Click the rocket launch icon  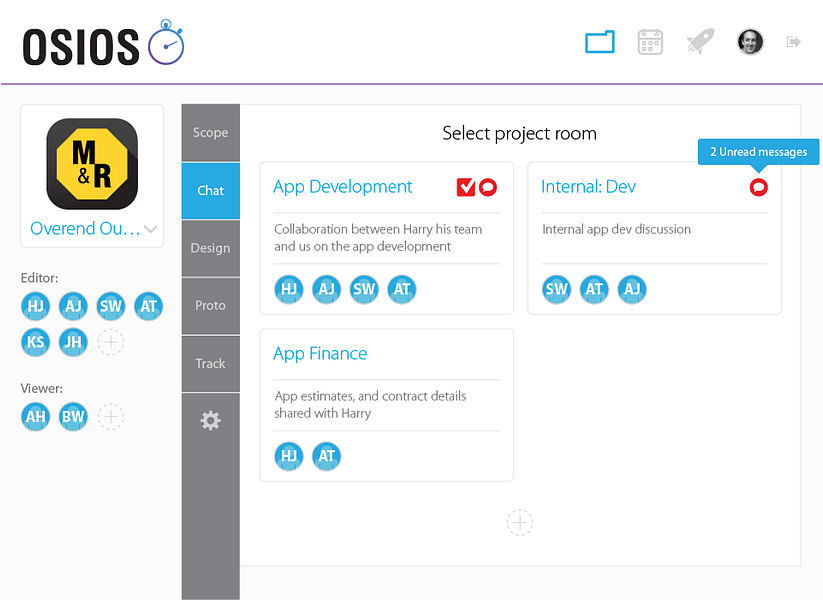[701, 41]
